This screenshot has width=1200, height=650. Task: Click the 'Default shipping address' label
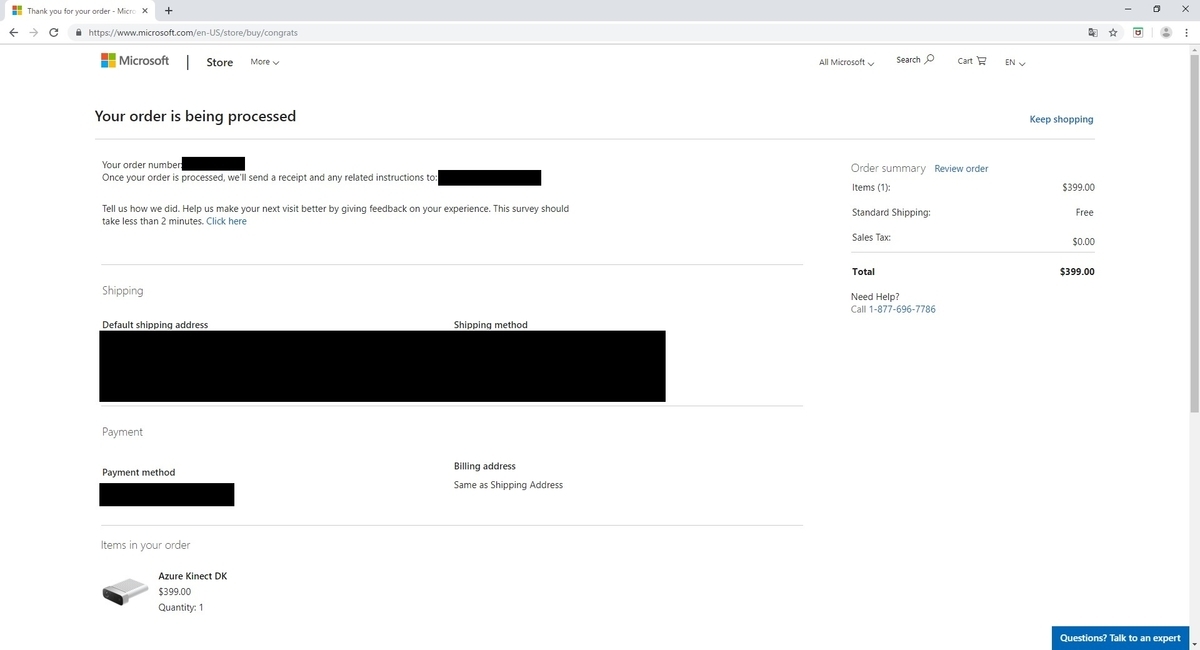pyautogui.click(x=155, y=325)
